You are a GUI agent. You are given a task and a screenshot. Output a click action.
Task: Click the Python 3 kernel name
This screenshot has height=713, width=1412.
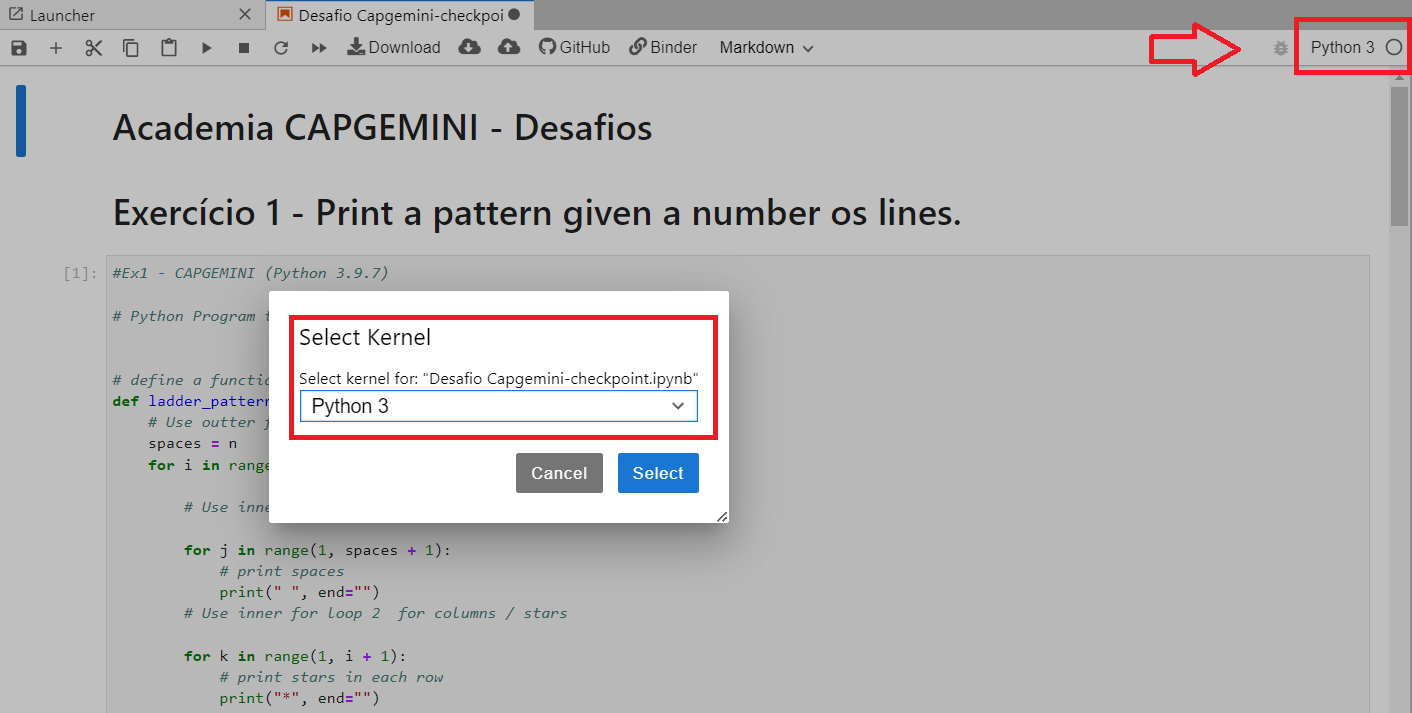tap(1342, 47)
